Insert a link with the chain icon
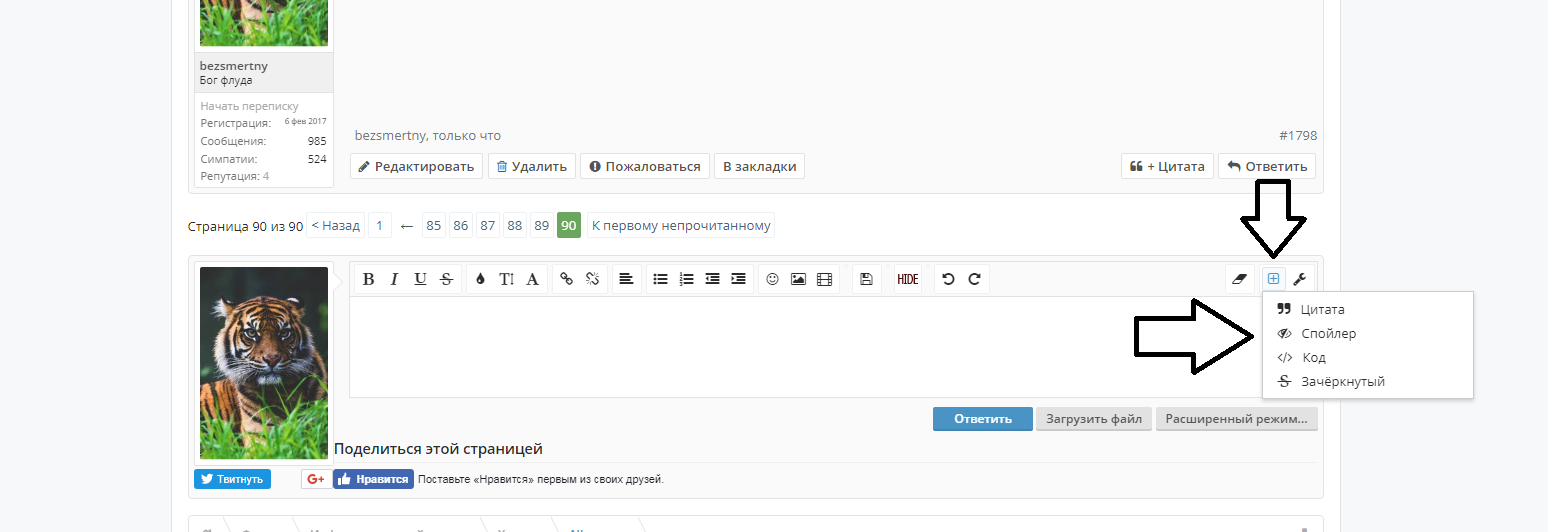The height and width of the screenshot is (532, 1548). pyautogui.click(x=566, y=280)
